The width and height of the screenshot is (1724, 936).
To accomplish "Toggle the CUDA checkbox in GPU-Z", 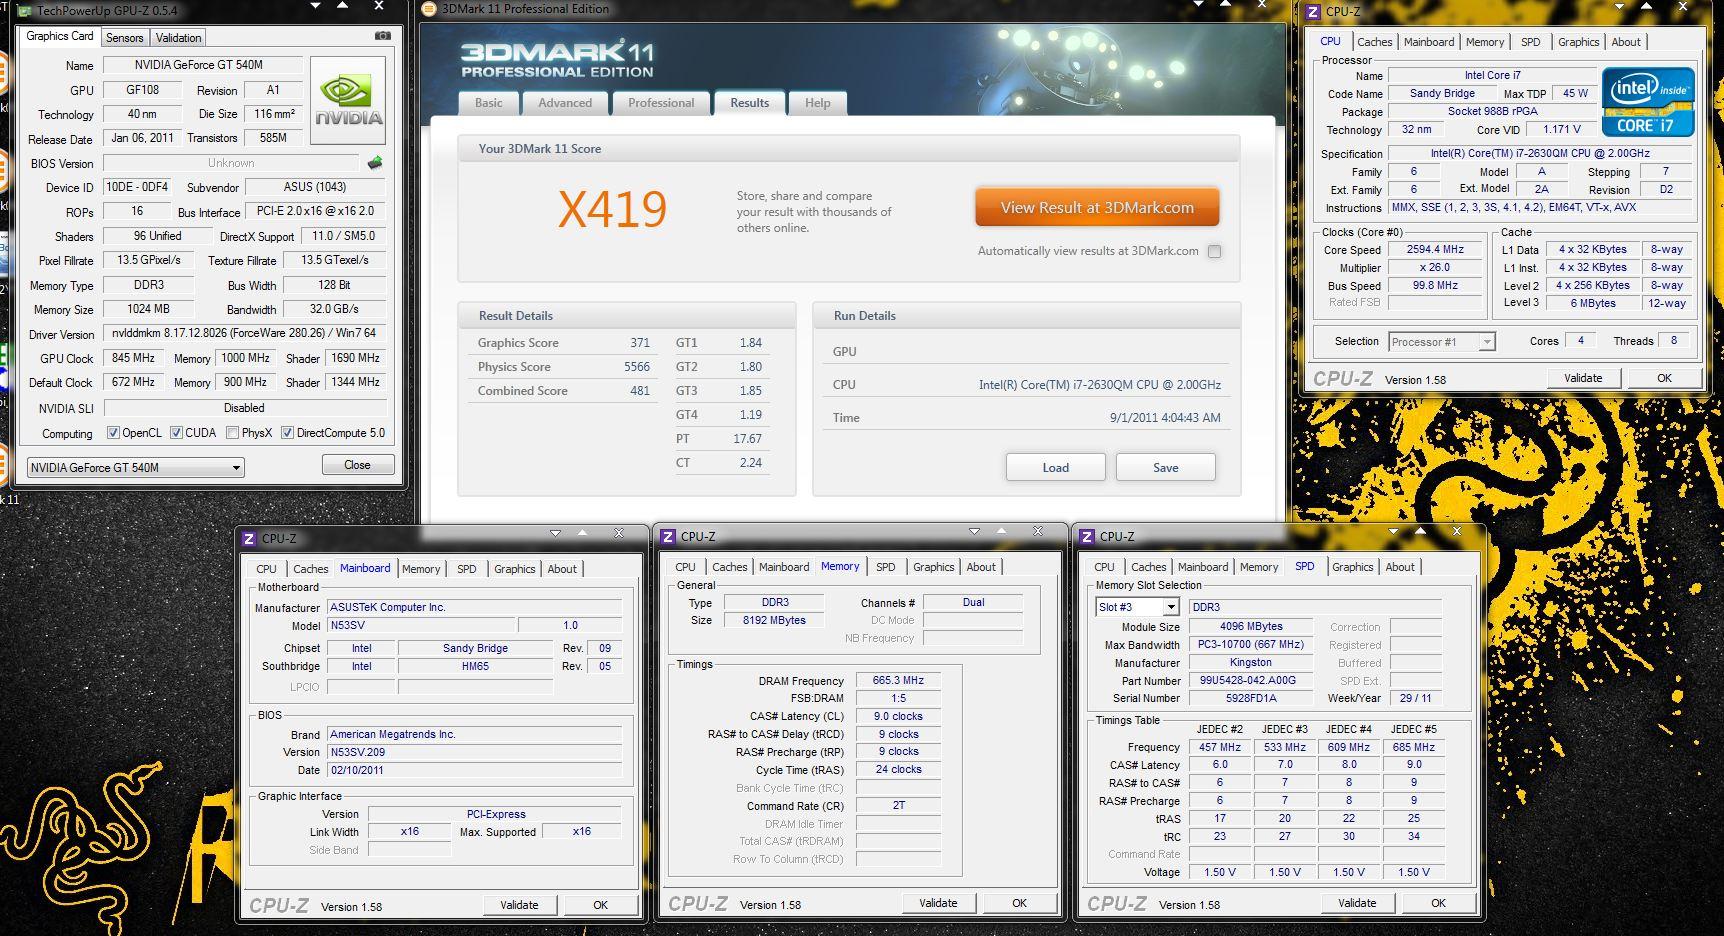I will click(176, 433).
